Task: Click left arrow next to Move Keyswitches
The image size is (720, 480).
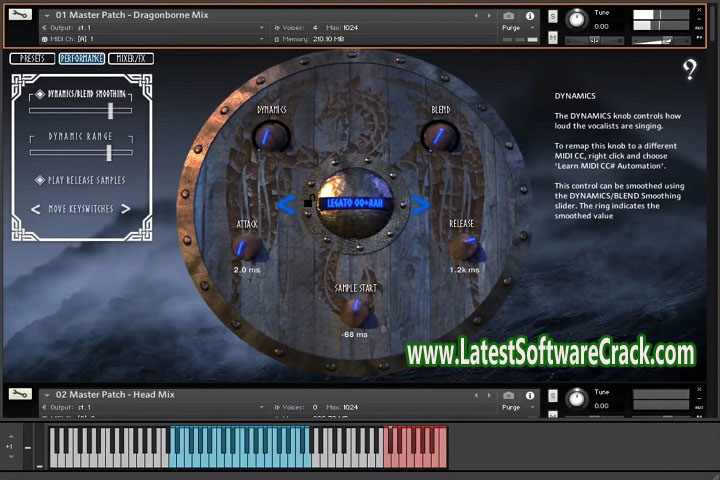Action: click(37, 209)
